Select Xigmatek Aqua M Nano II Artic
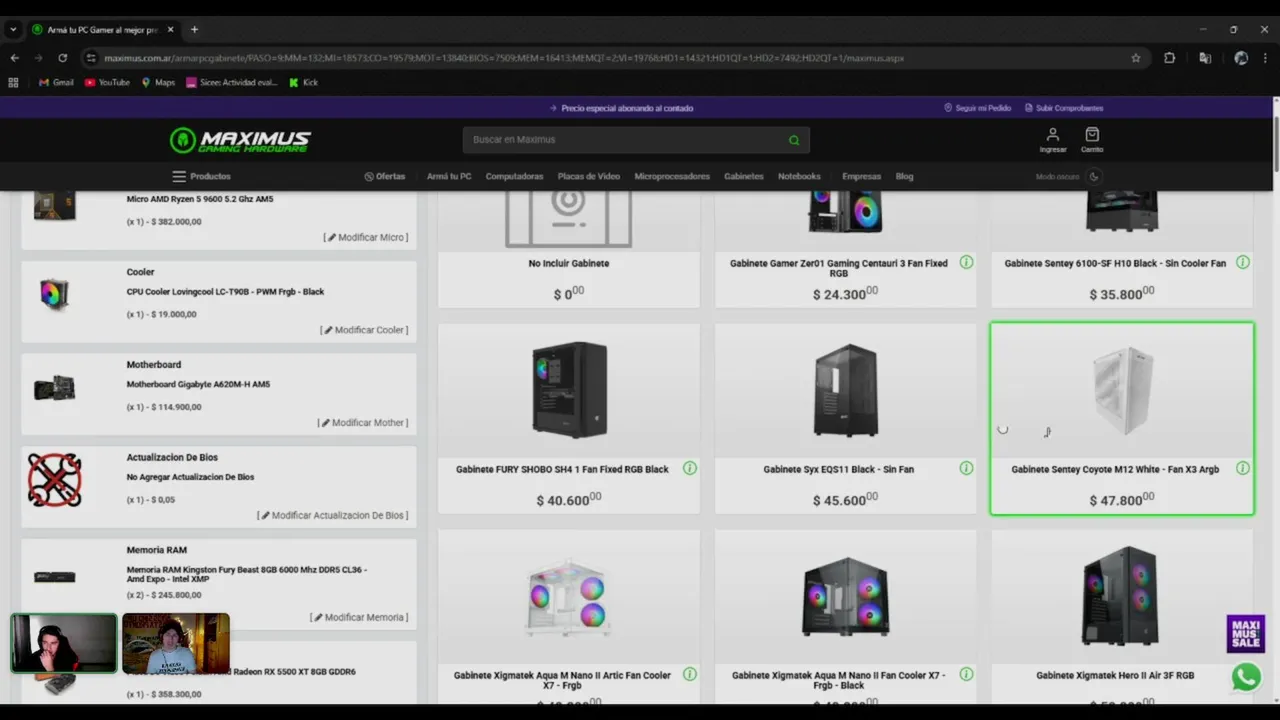Viewport: 1280px width, 720px height. pyautogui.click(x=569, y=617)
